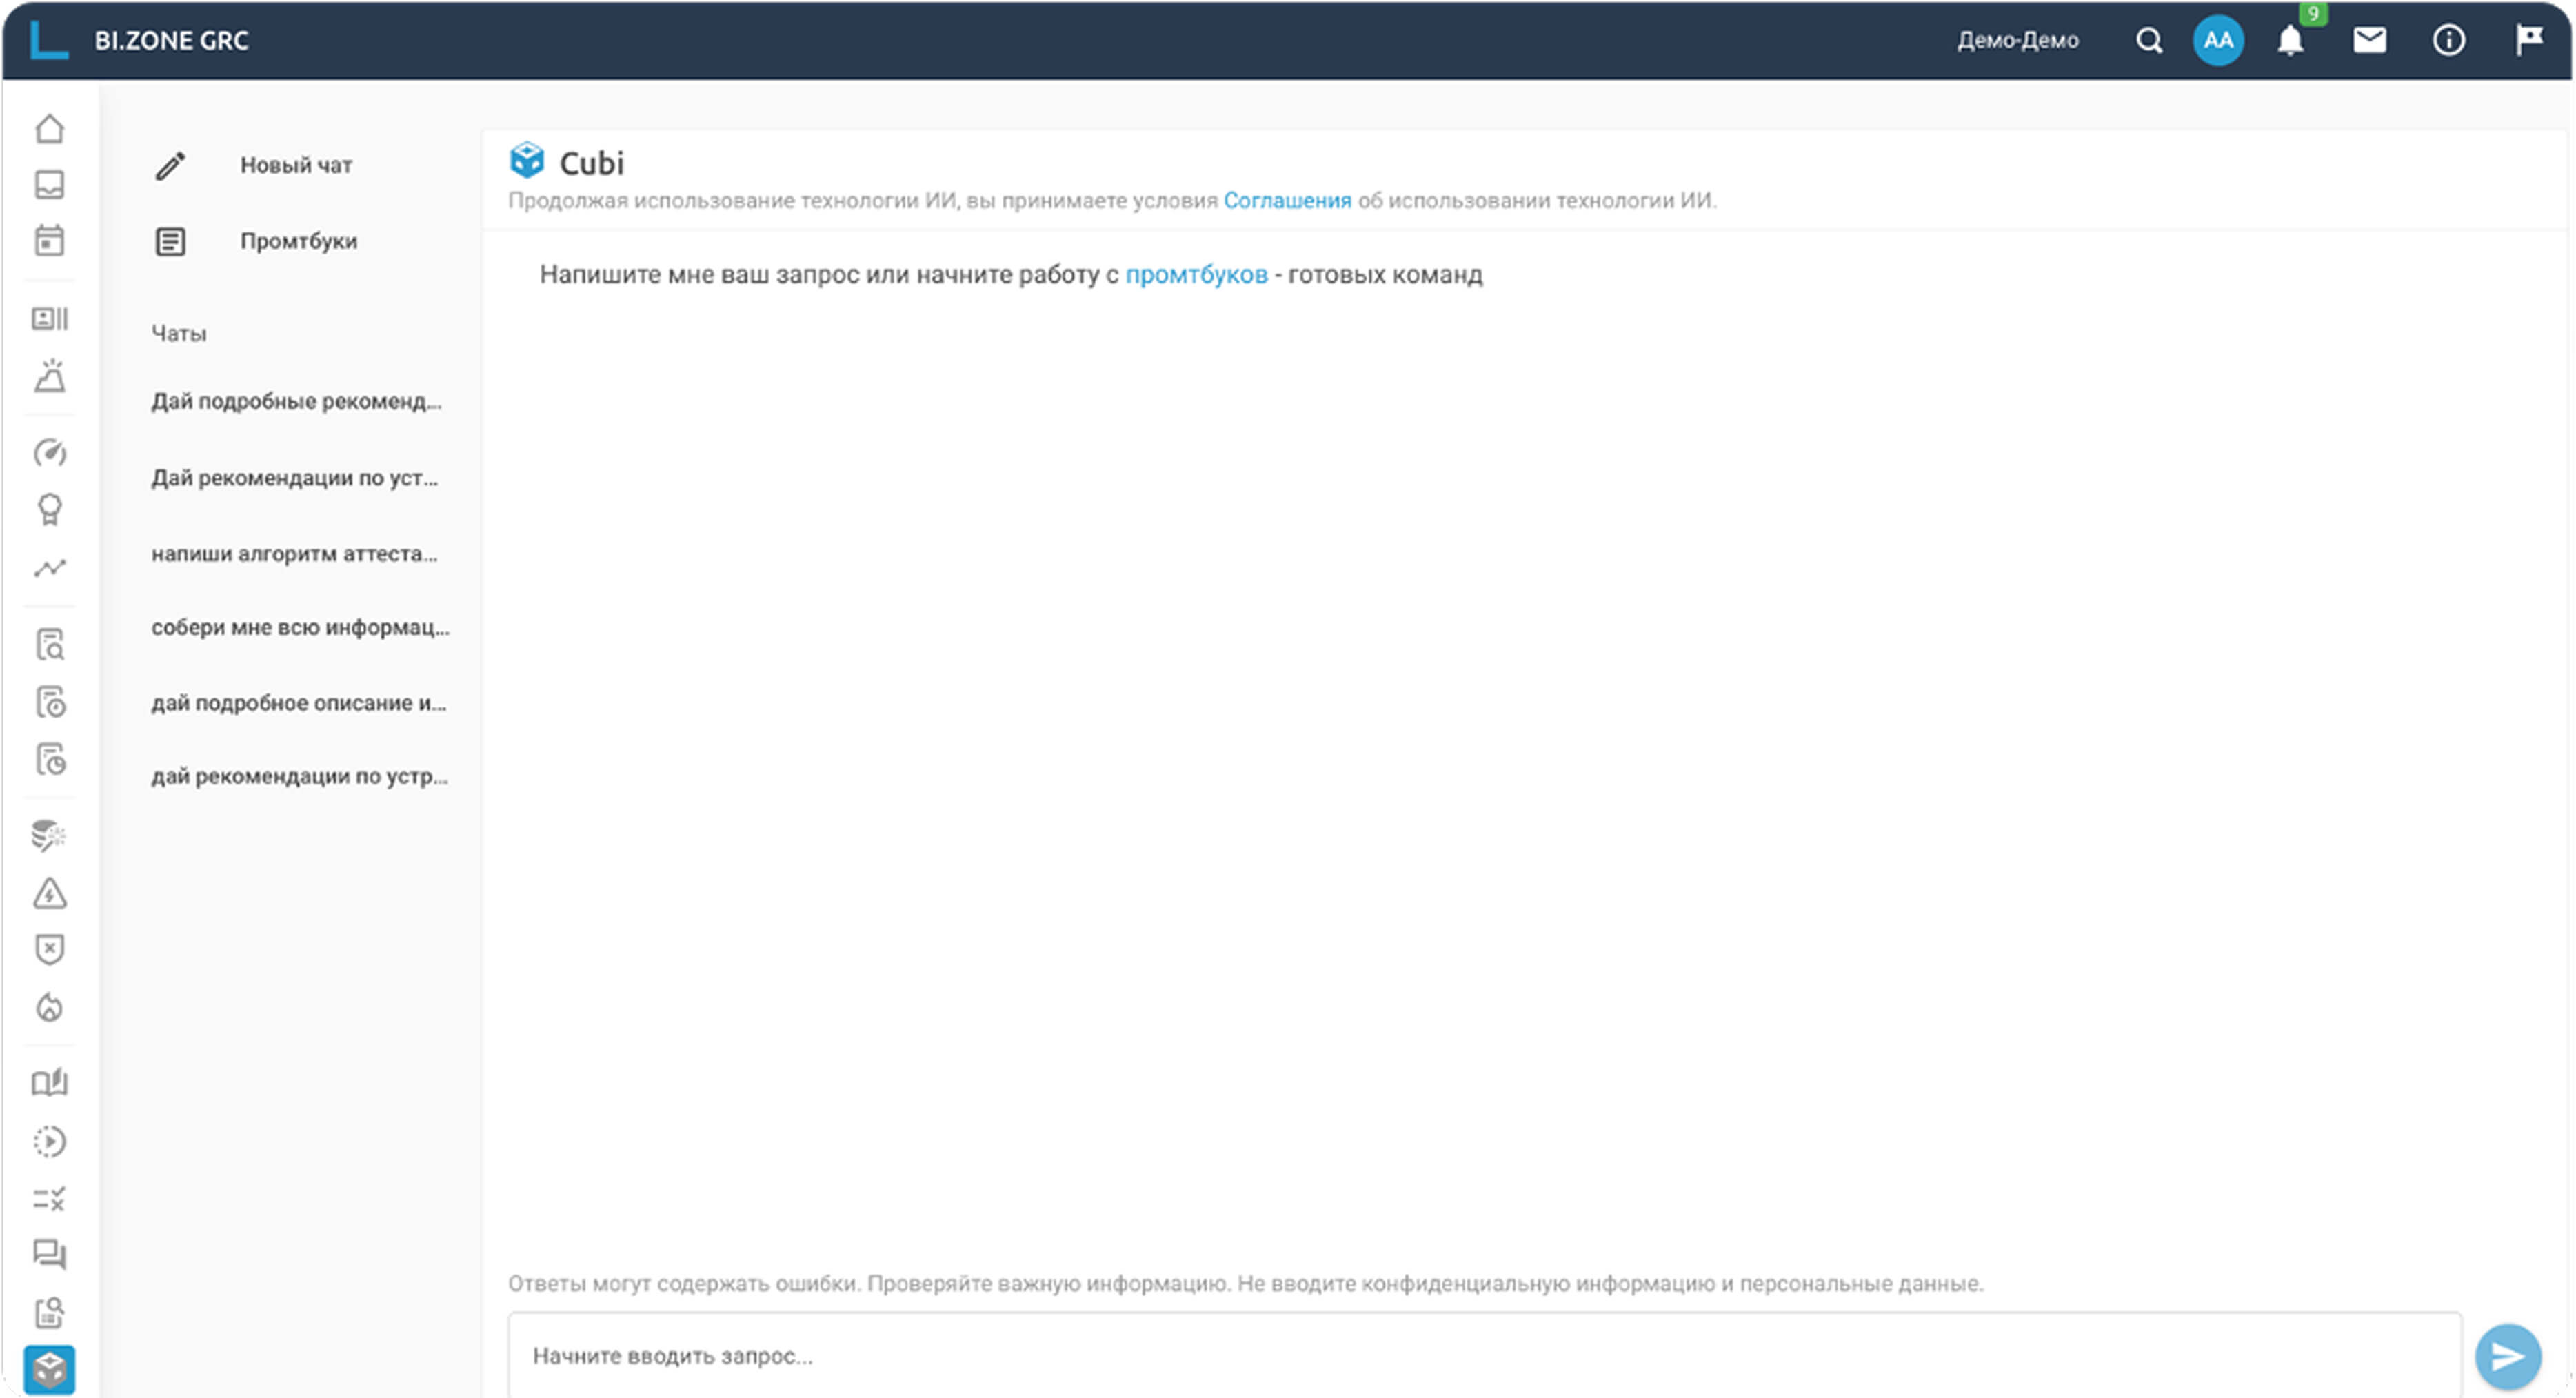The image size is (2576, 1398).
Task: Open the info circle icon
Action: tap(2448, 40)
